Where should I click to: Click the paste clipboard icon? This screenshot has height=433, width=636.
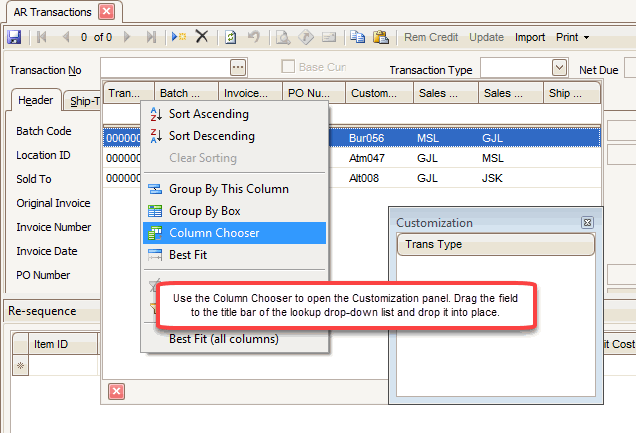380,37
